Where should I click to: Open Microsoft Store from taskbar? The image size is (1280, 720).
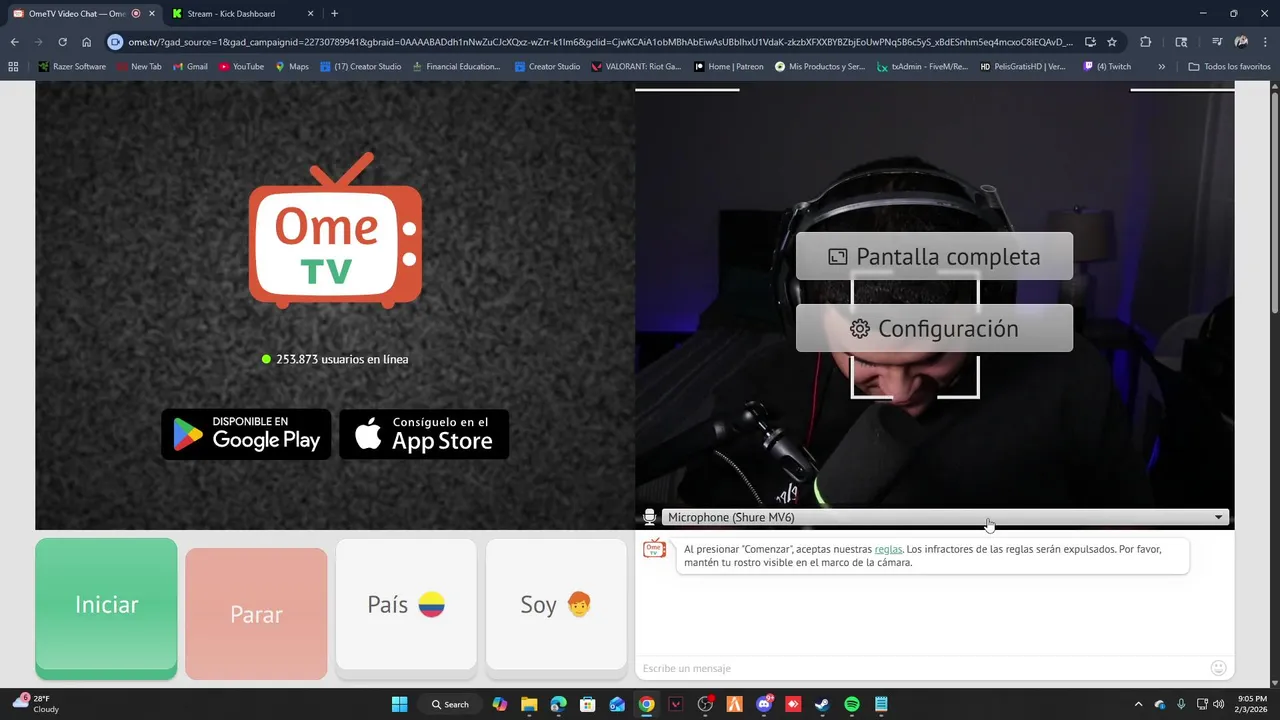point(588,704)
